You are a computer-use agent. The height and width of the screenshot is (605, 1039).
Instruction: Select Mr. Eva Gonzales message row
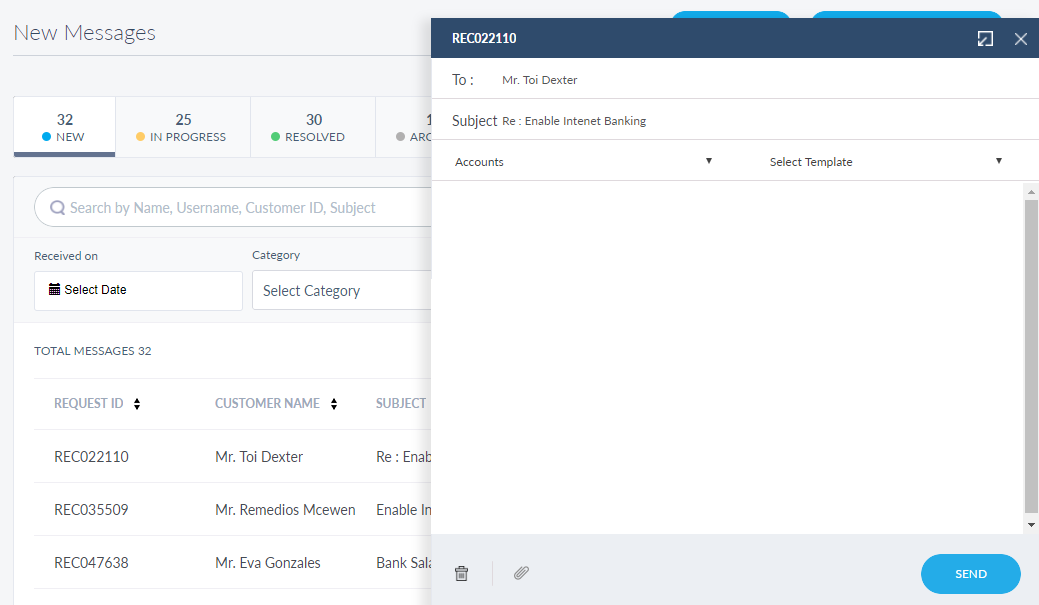click(267, 563)
